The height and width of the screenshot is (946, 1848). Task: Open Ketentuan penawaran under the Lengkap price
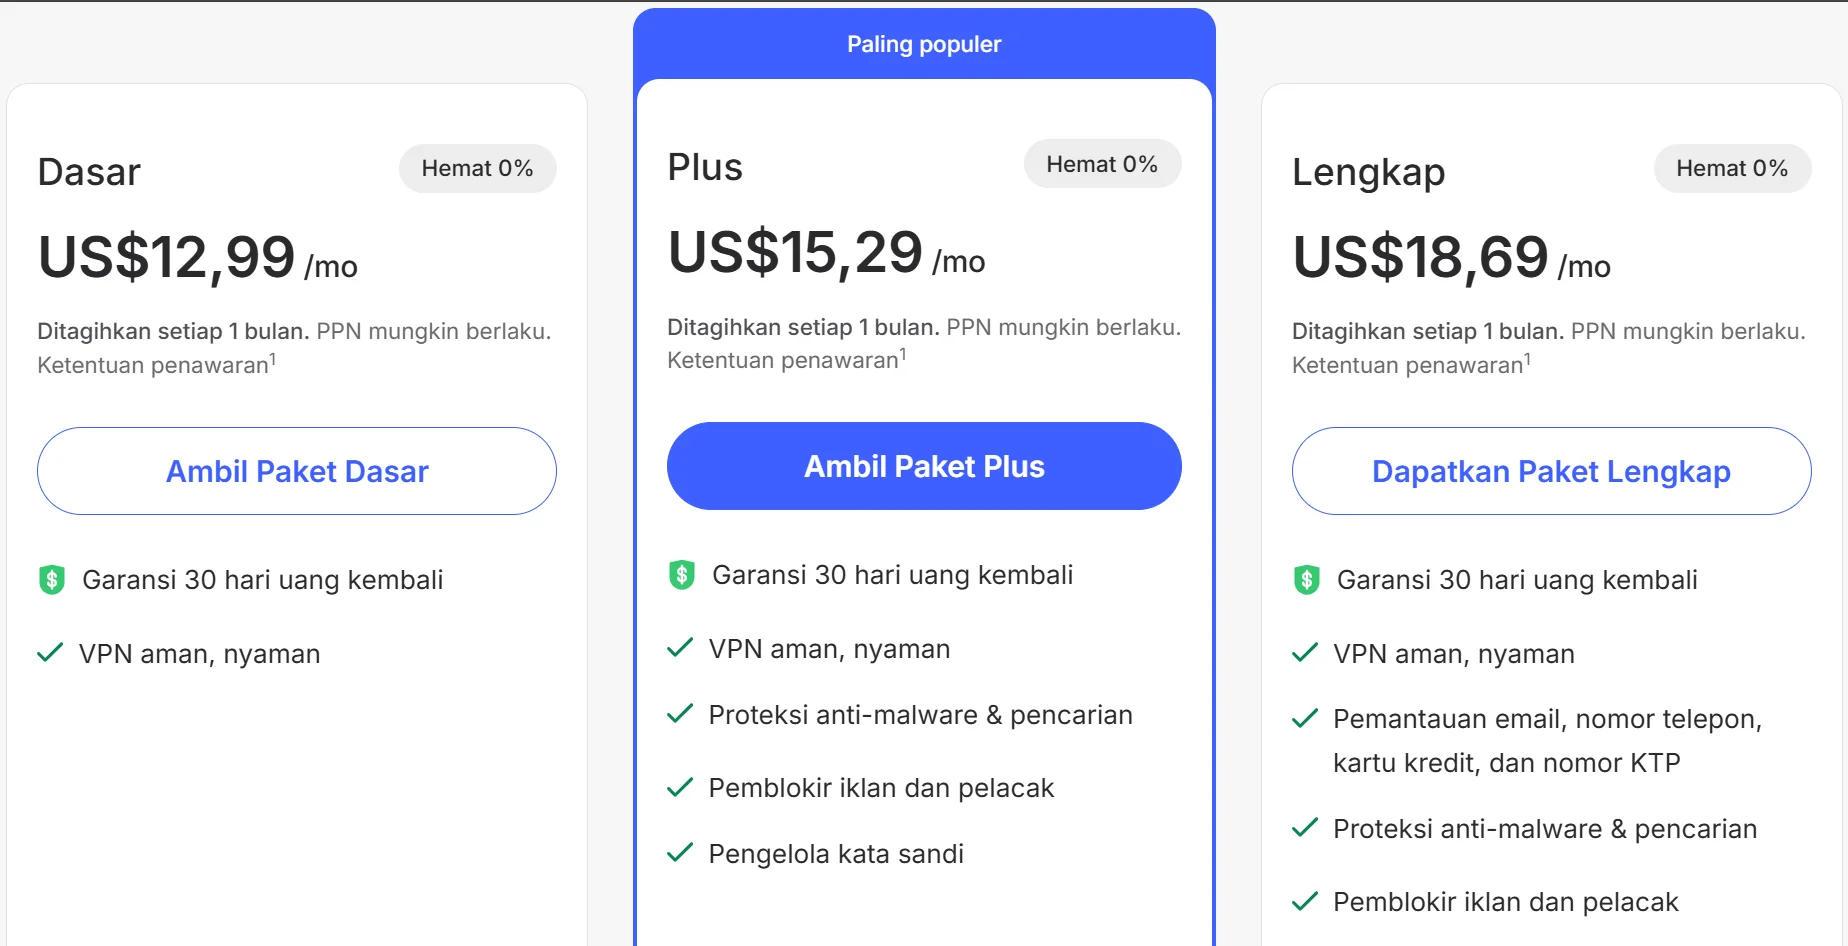tap(1408, 365)
